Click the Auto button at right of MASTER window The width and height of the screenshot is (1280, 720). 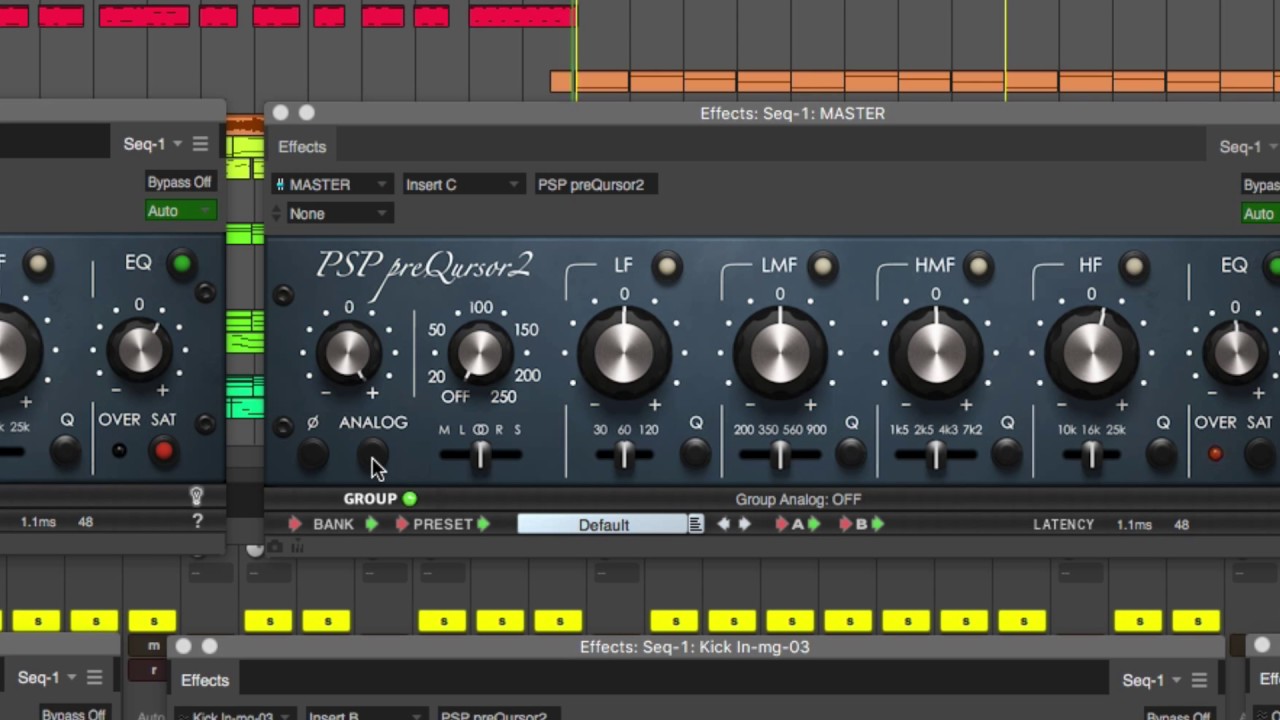pyautogui.click(x=1259, y=214)
